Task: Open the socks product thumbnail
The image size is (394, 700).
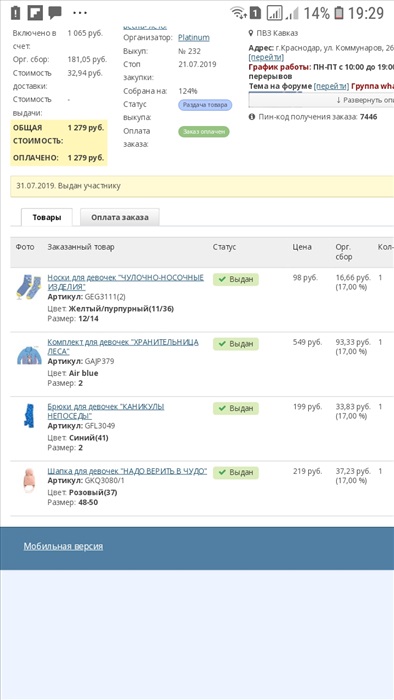Action: point(29,287)
